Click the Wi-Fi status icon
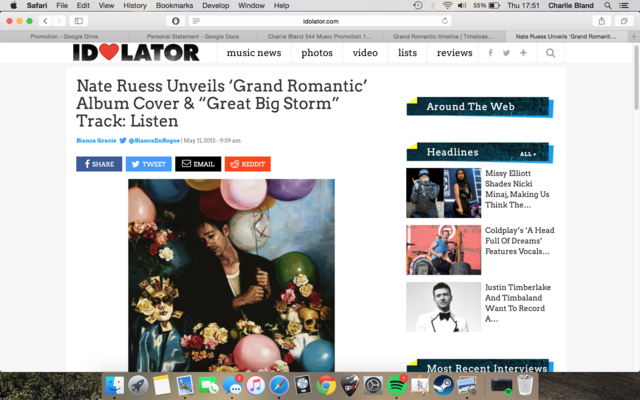The height and width of the screenshot is (400, 640). tap(448, 5)
